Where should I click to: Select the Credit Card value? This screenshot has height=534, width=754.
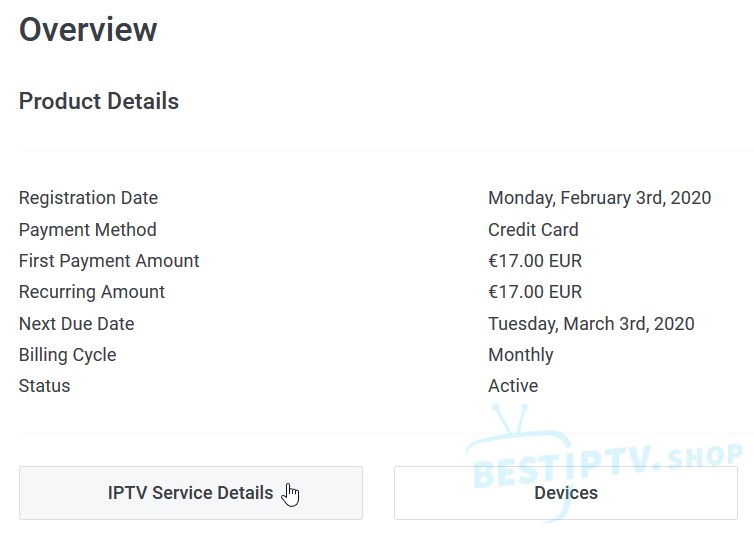(533, 230)
